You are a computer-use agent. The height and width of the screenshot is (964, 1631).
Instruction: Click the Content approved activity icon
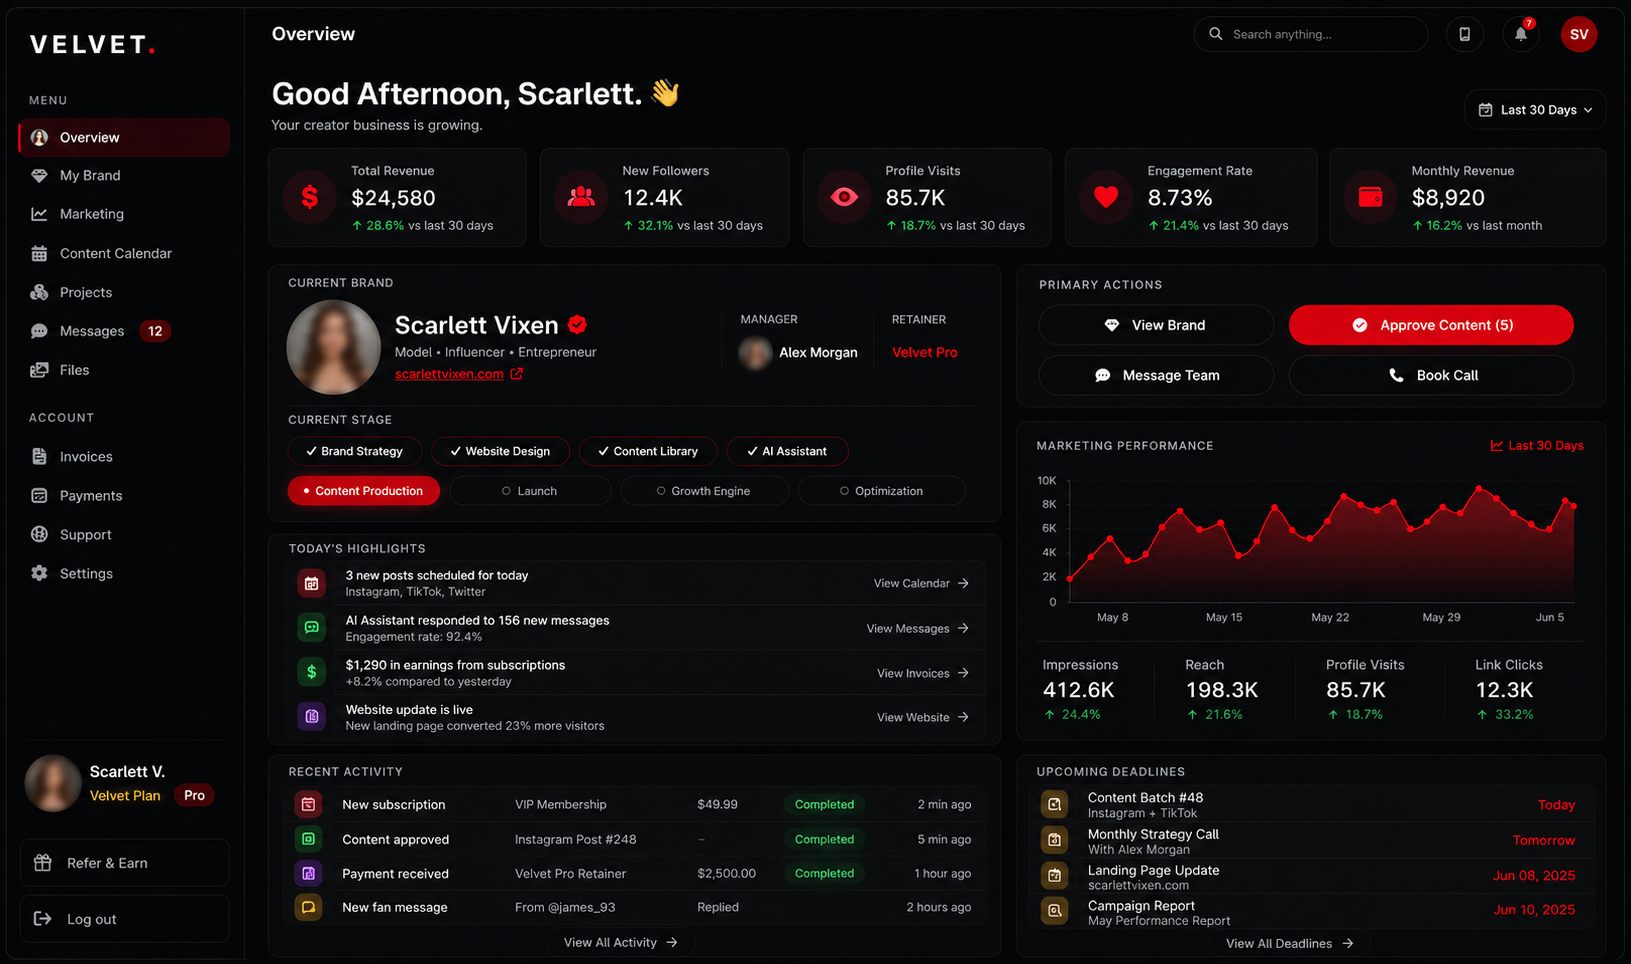pyautogui.click(x=308, y=839)
